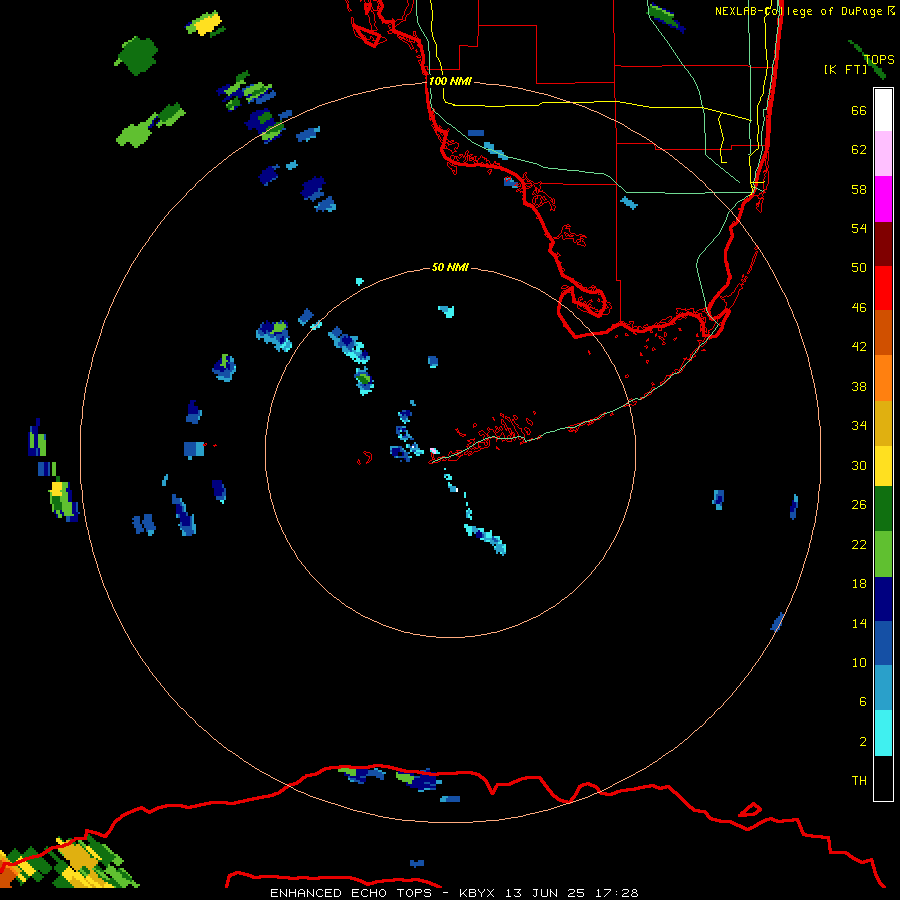Click the legend value 46
Screen dimensions: 900x900
[x=859, y=307]
